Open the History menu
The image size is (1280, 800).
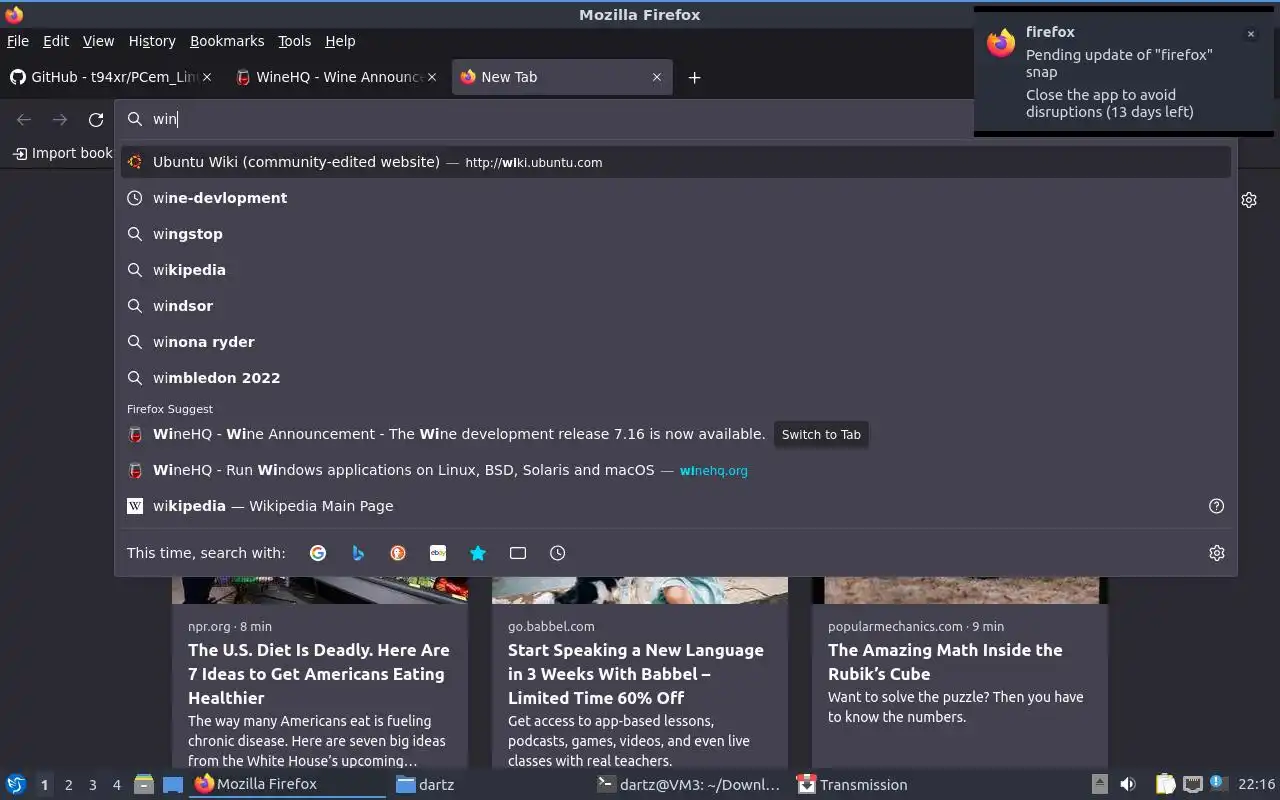pyautogui.click(x=152, y=41)
